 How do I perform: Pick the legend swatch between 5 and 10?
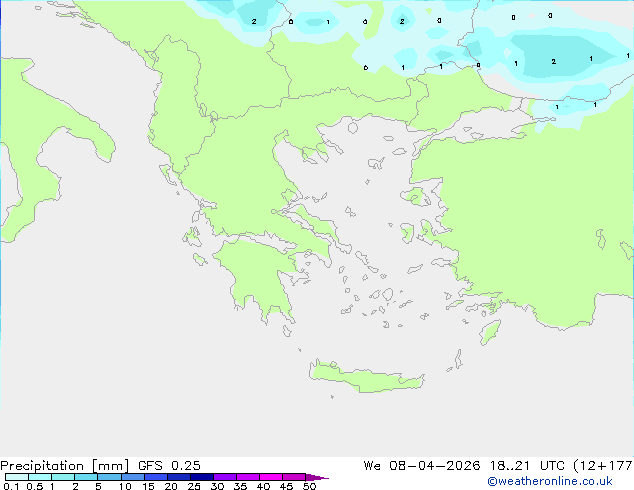pyautogui.click(x=109, y=477)
